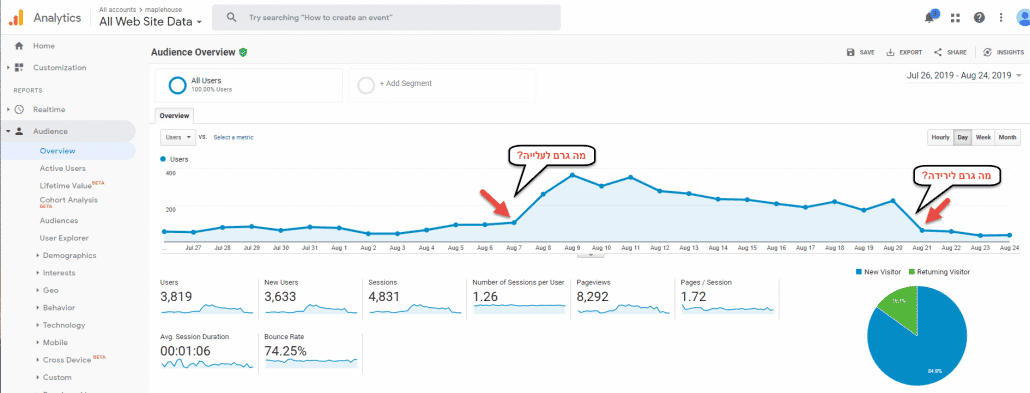This screenshot has width=1030, height=393.
Task: Click the Pages / Session tile
Action: tap(728, 297)
